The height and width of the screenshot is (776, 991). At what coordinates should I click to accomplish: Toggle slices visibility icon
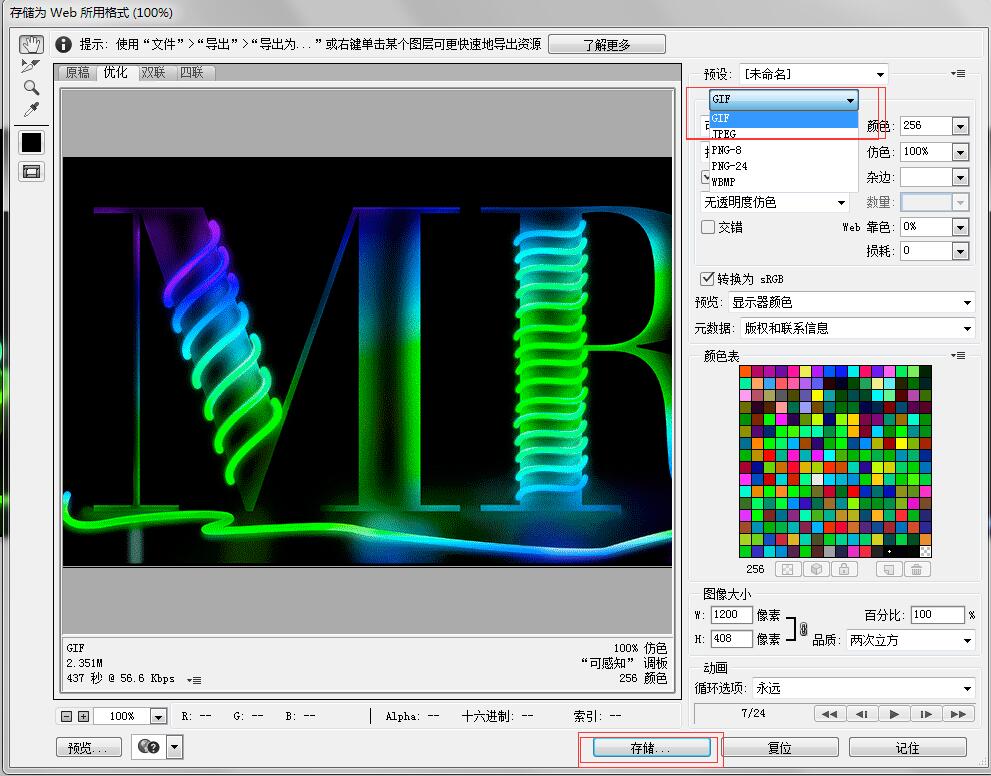(x=32, y=171)
